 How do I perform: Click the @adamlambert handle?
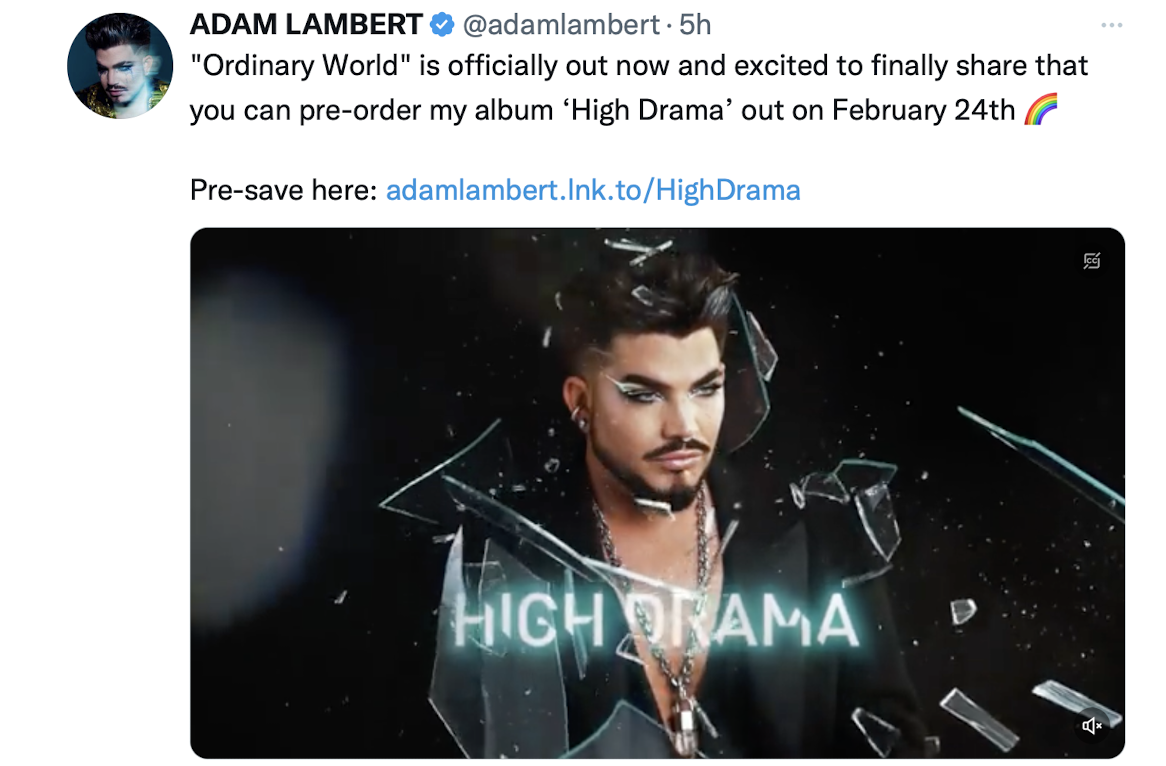pos(561,25)
